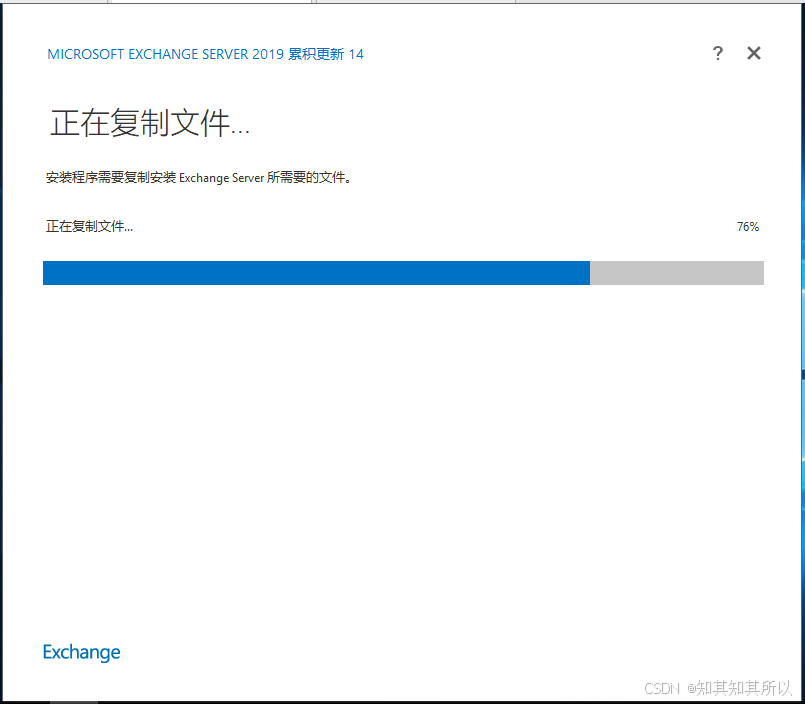805x704 pixels.
Task: Click the large 正在复制文件 heading
Action: [x=149, y=123]
